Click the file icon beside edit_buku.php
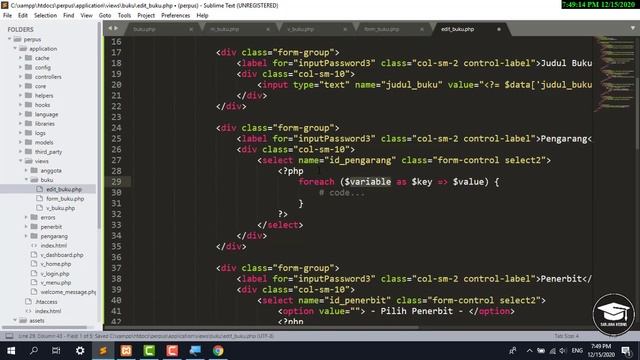 (x=40, y=189)
